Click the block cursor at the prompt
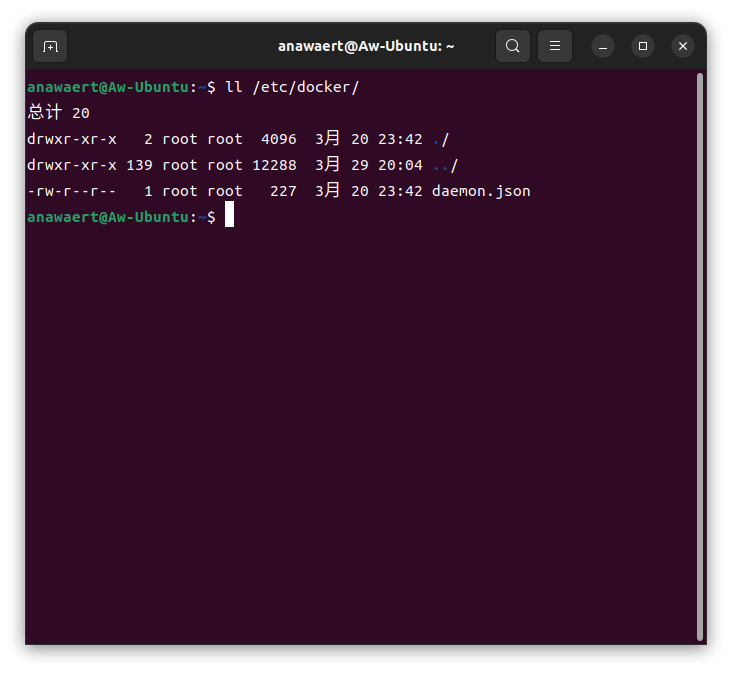The width and height of the screenshot is (732, 673). [x=229, y=216]
